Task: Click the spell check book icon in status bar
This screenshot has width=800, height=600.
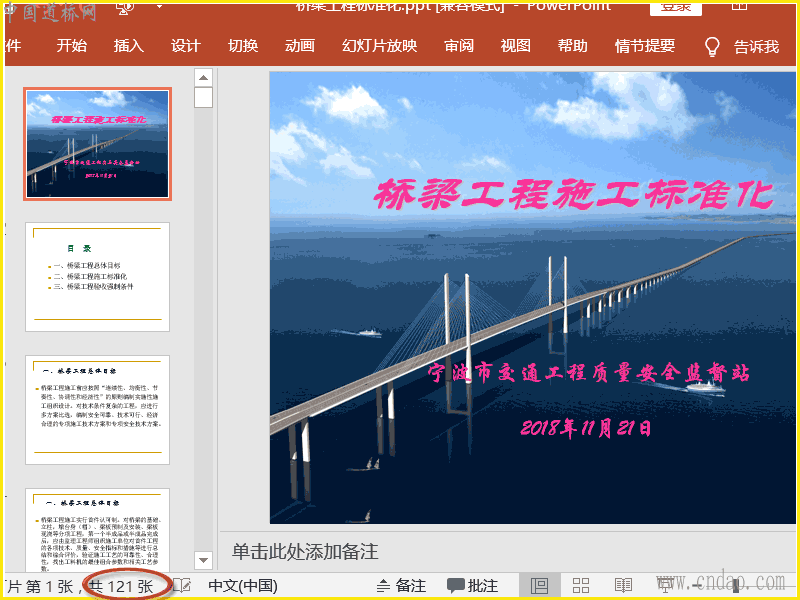Action: 182,586
